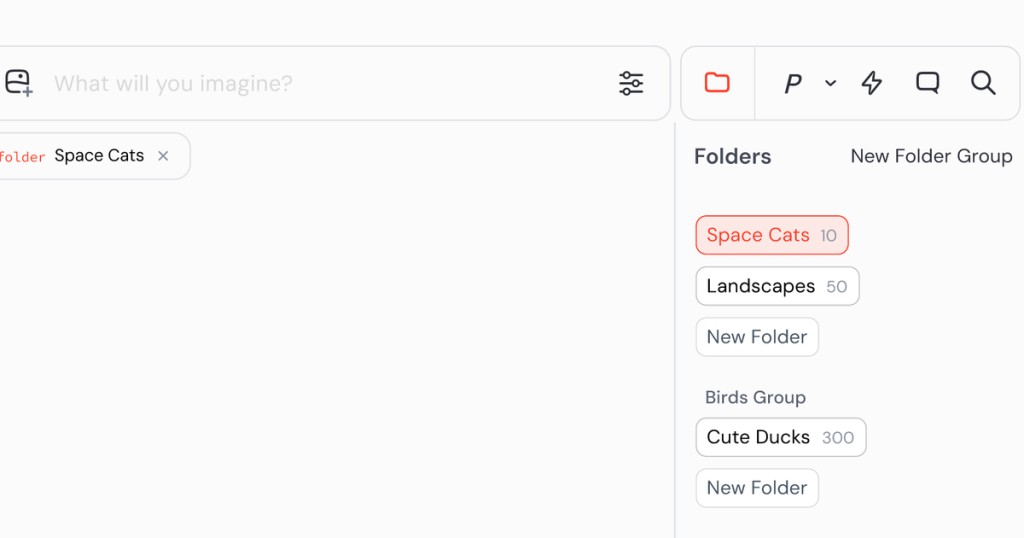This screenshot has width=1024, height=538.
Task: Open the chat bubble icon
Action: coord(927,83)
